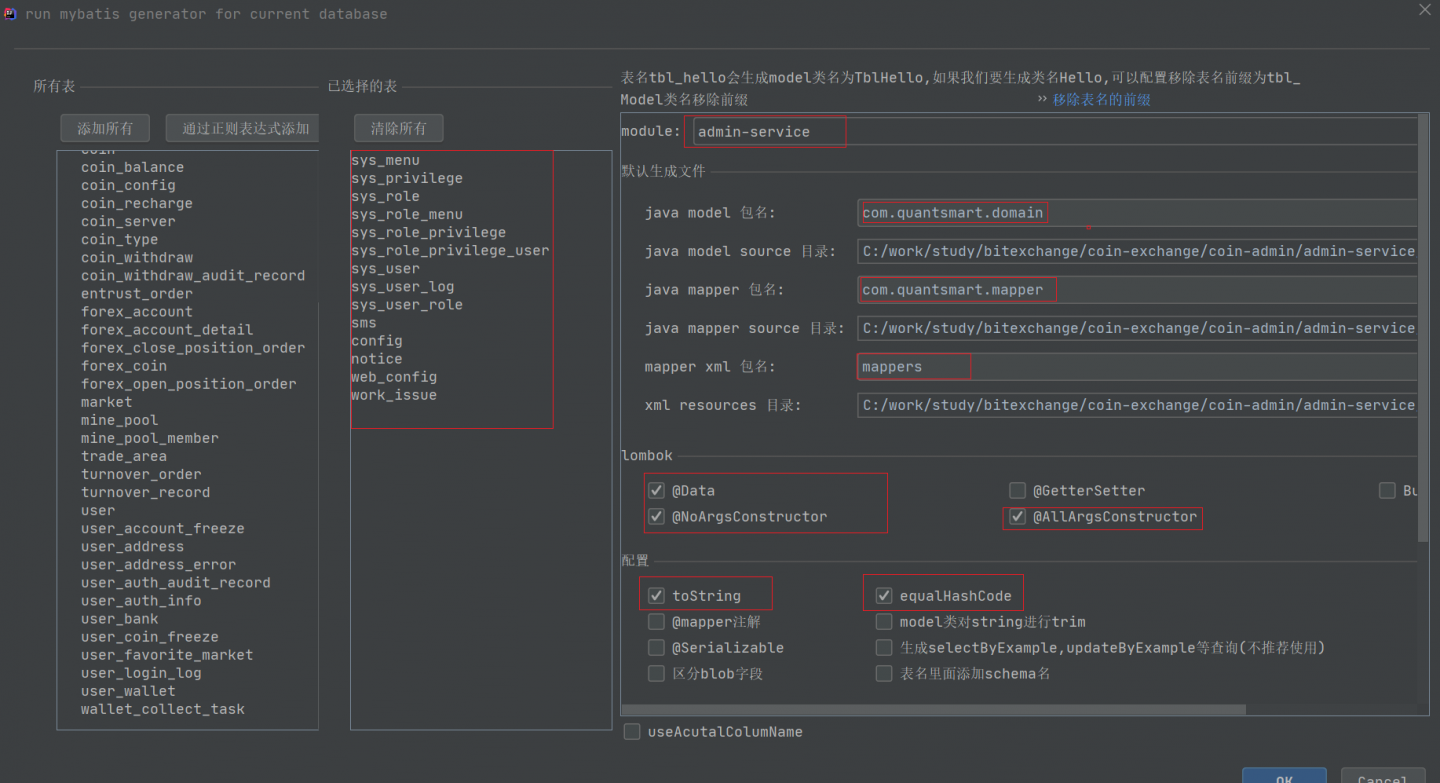Viewport: 1440px width, 783px height.
Task: Uncheck the toString option
Action: (656, 596)
